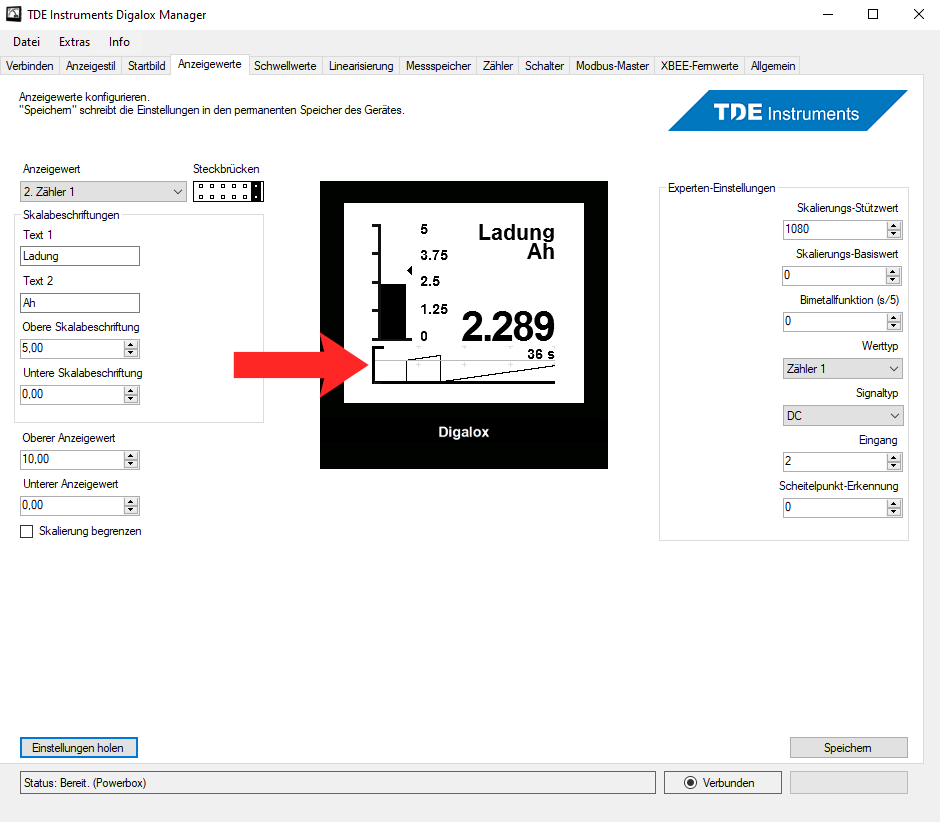940x822 pixels.
Task: Click the Scheitelpunkt-Erkennung value field
Action: pos(834,507)
